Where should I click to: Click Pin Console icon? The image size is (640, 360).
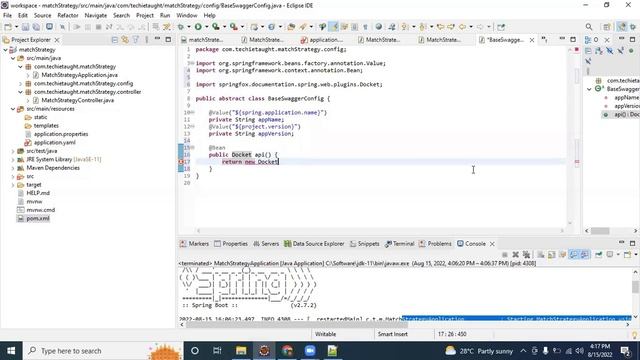click(599, 255)
